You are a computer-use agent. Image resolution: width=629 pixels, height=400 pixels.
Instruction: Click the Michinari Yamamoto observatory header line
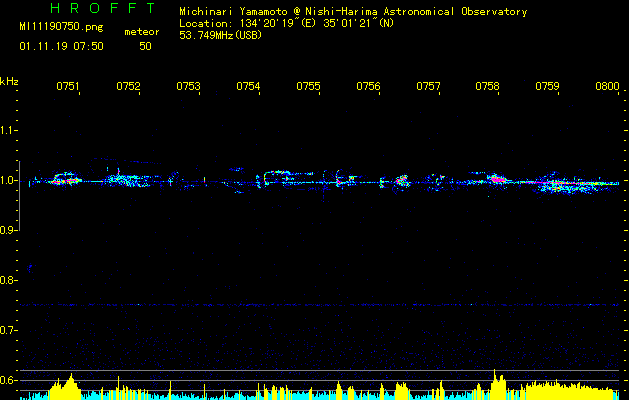coord(353,12)
